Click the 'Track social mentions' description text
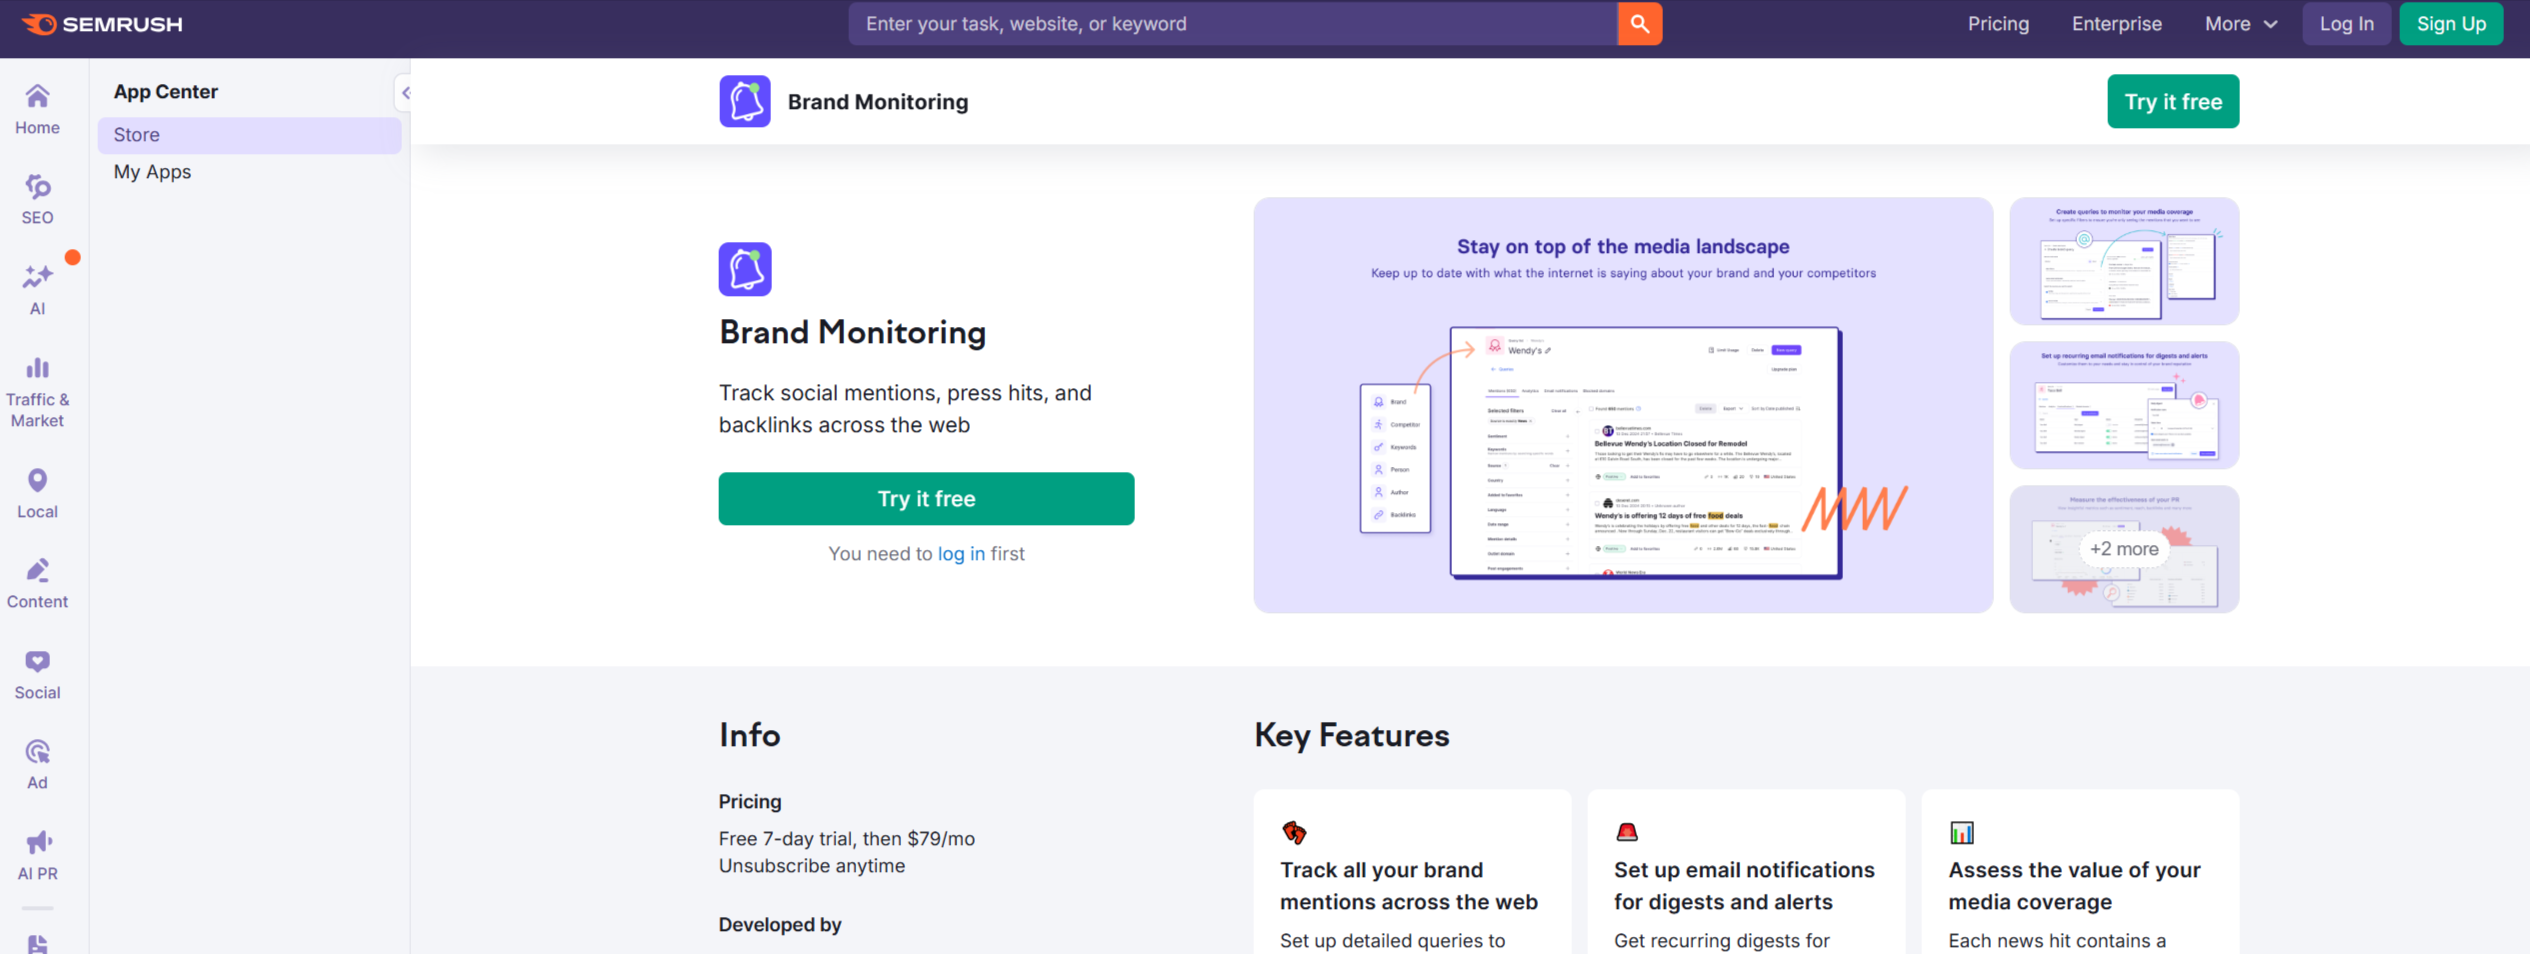Viewport: 2530px width, 954px height. [x=905, y=409]
